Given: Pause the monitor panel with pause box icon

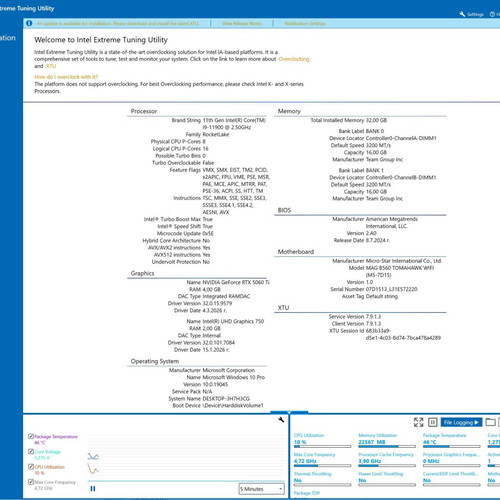Looking at the screenshot, I should (432, 422).
